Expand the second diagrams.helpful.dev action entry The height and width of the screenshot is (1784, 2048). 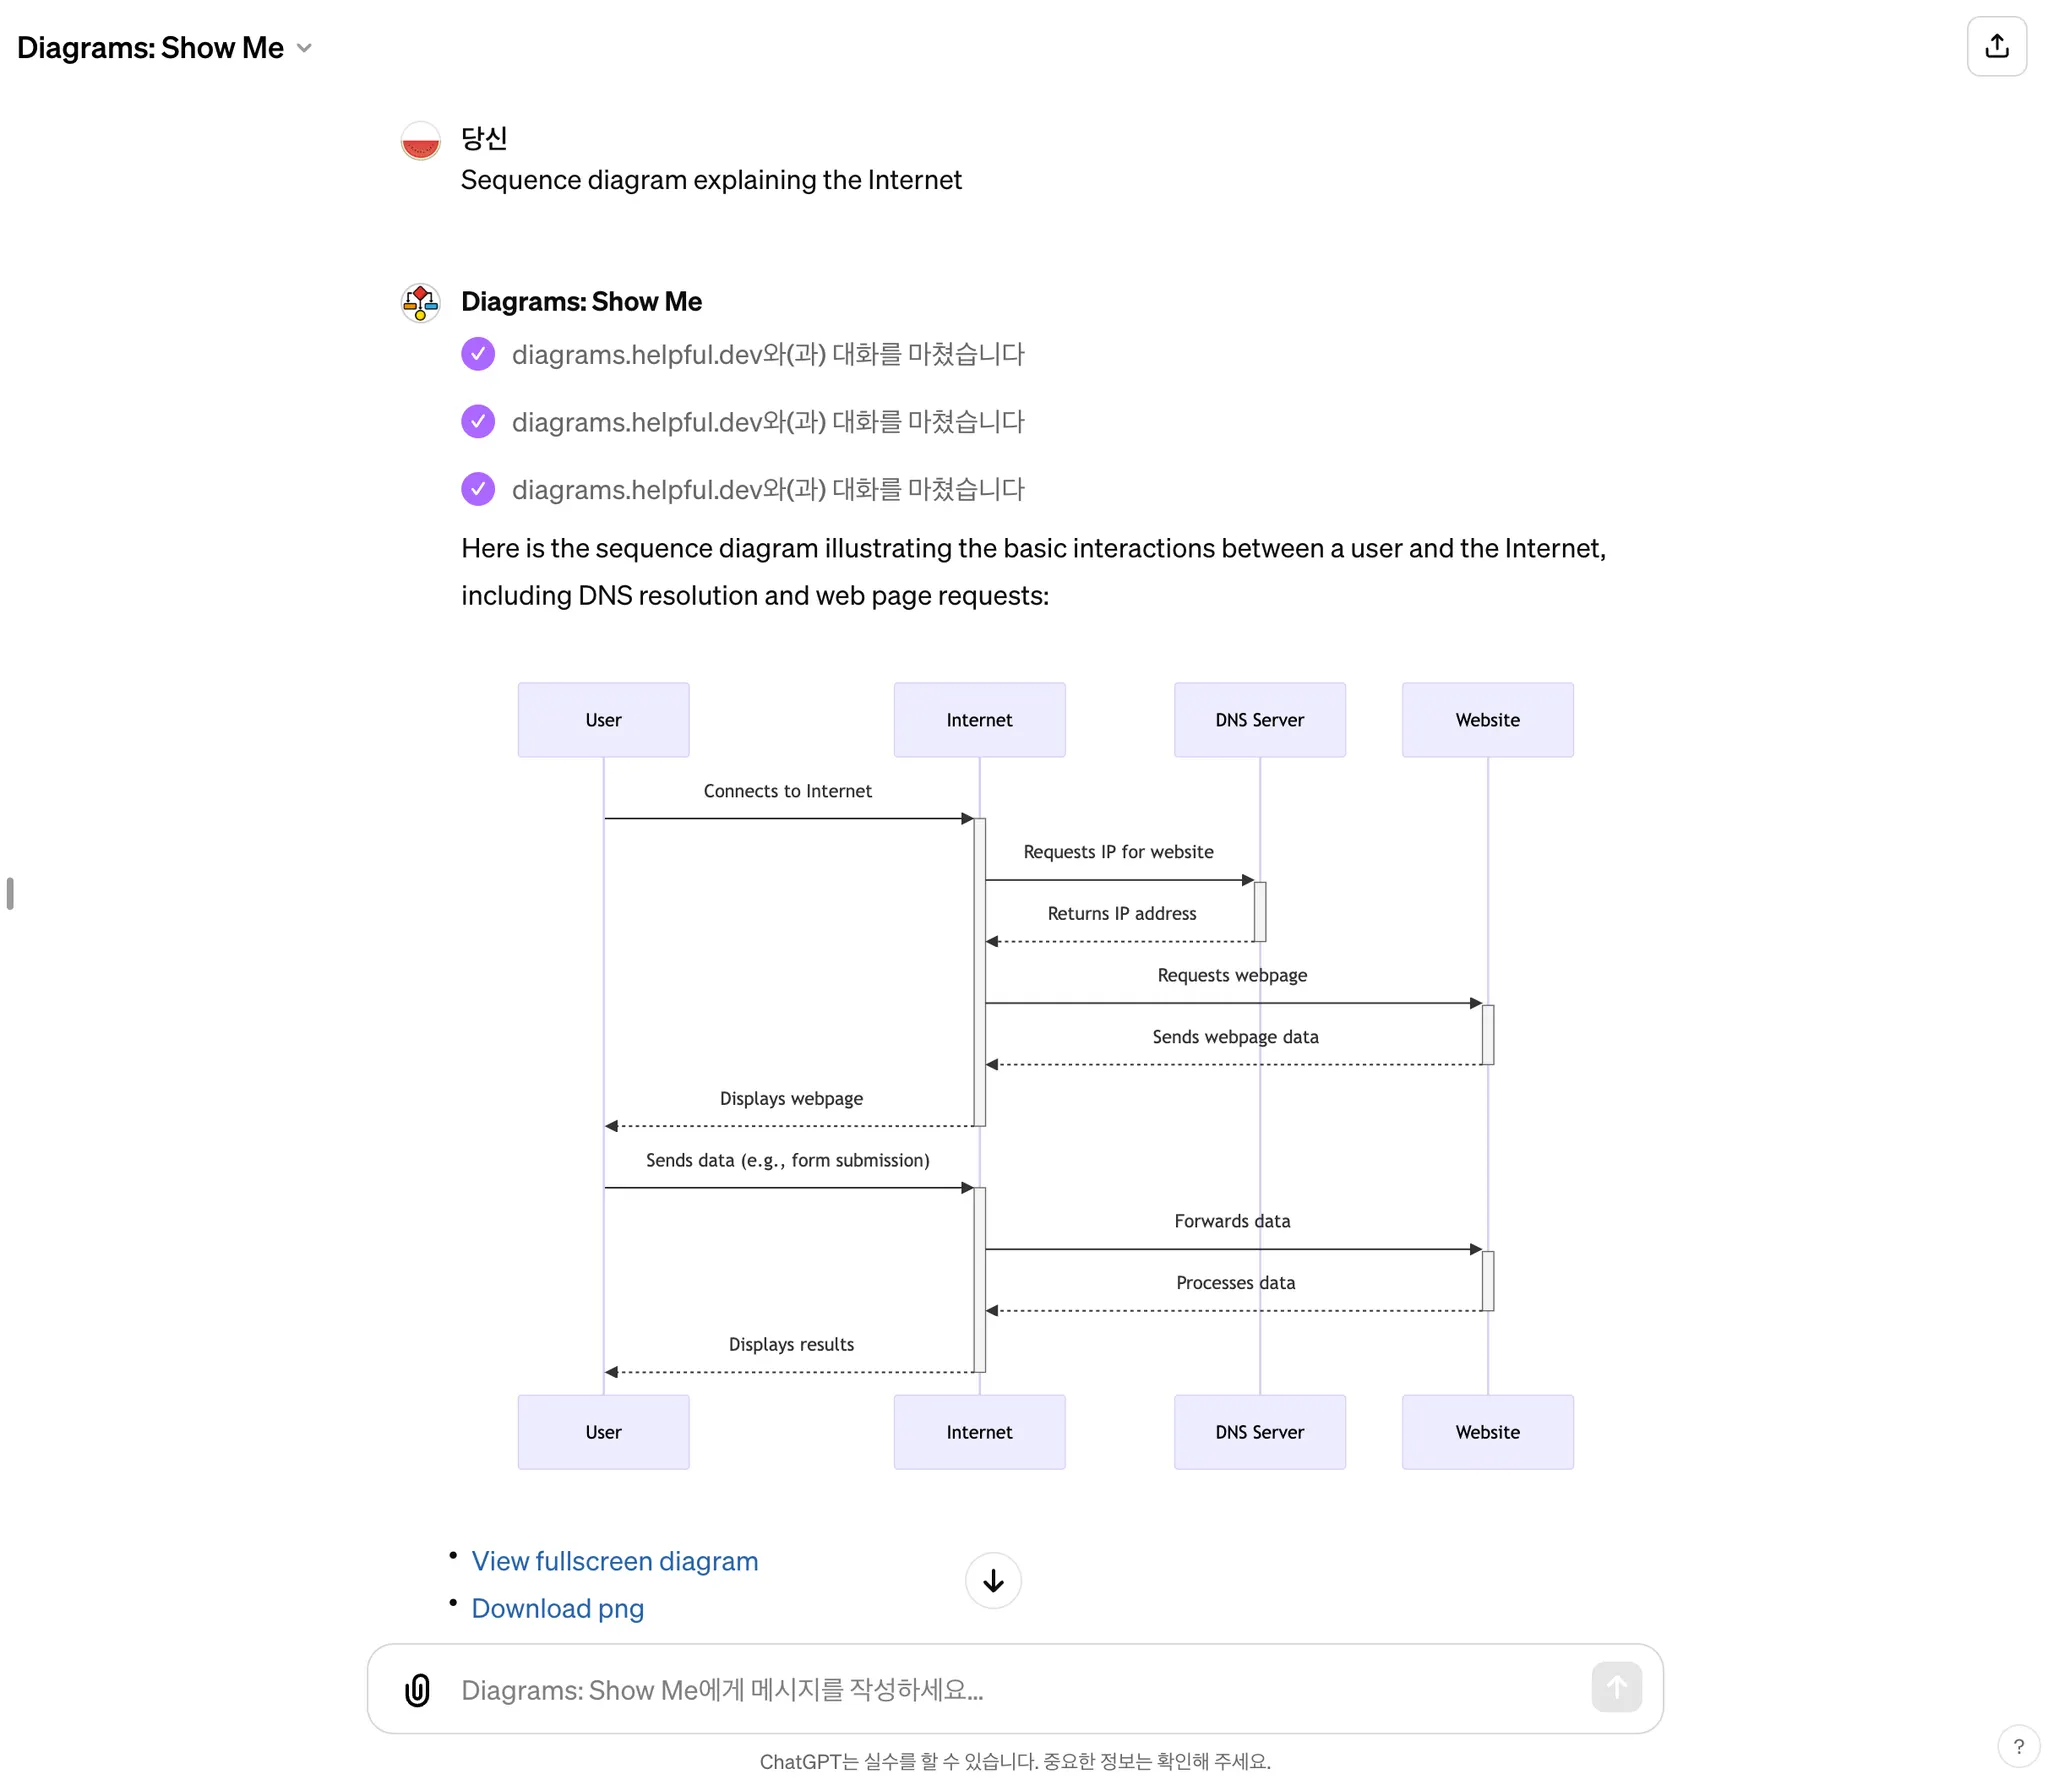tap(767, 422)
